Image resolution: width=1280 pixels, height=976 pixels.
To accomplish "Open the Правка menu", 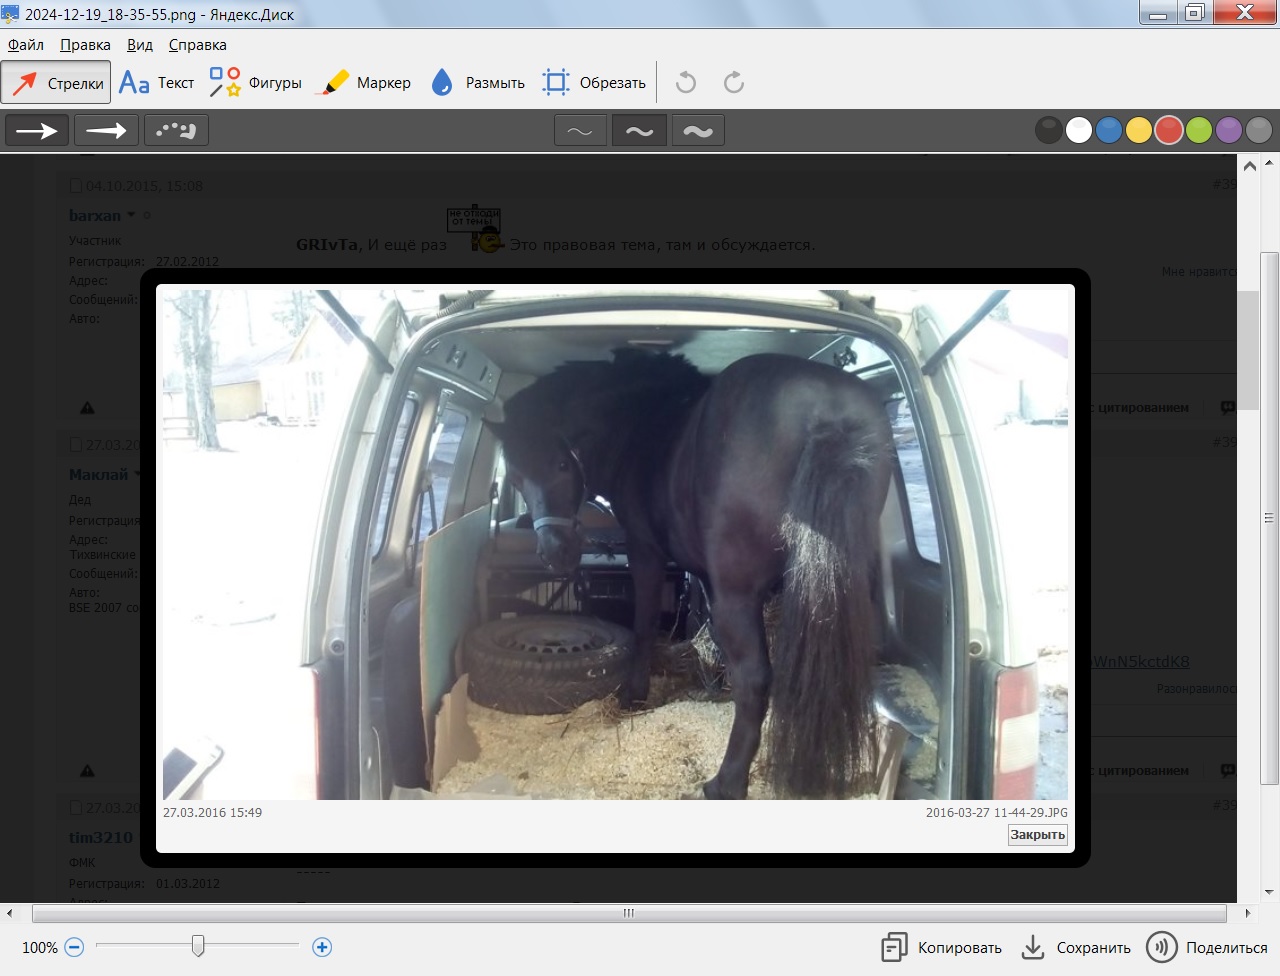I will pyautogui.click(x=85, y=45).
